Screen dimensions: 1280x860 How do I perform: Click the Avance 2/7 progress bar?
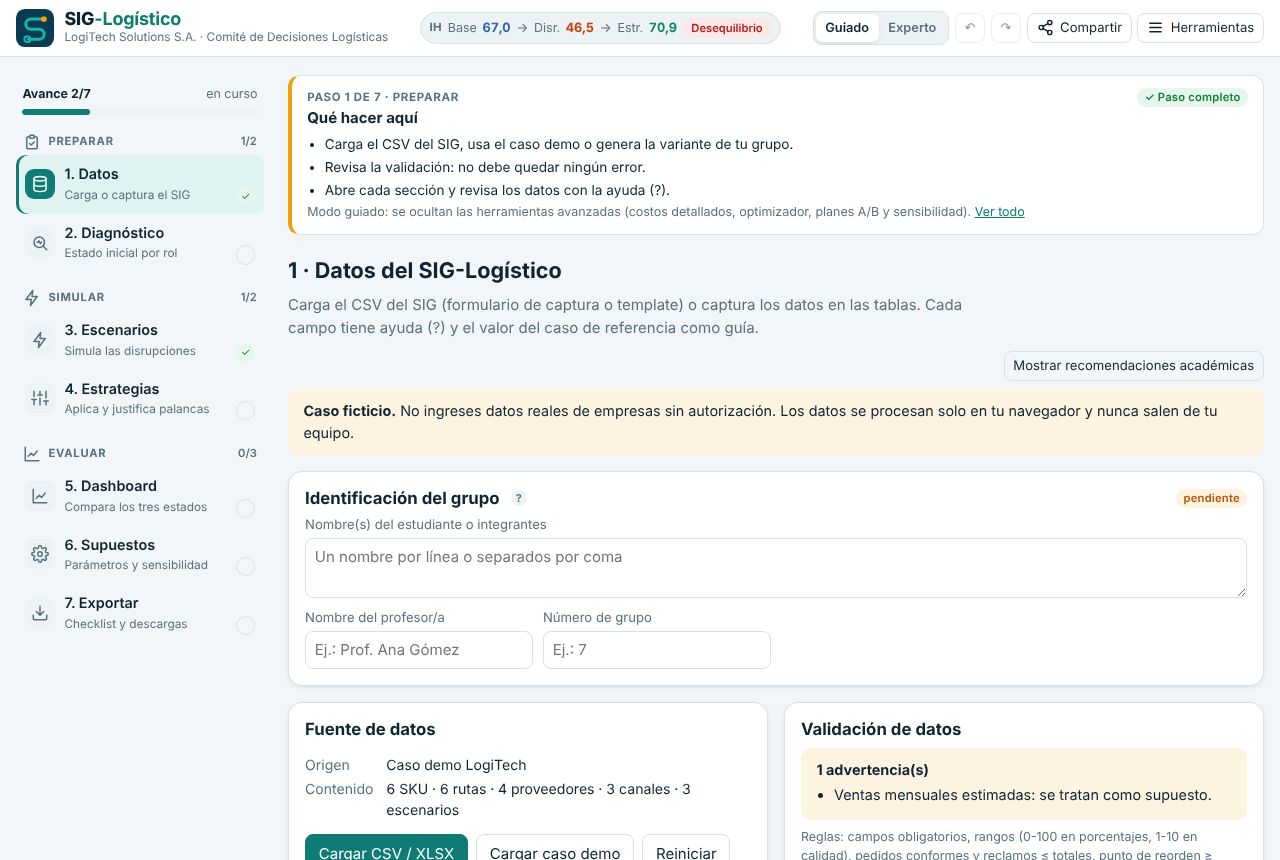[140, 112]
